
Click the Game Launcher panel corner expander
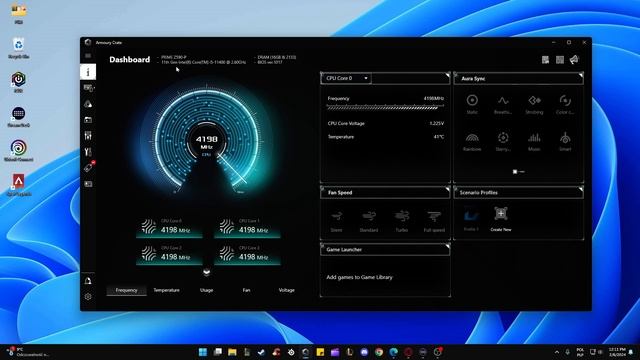447,247
